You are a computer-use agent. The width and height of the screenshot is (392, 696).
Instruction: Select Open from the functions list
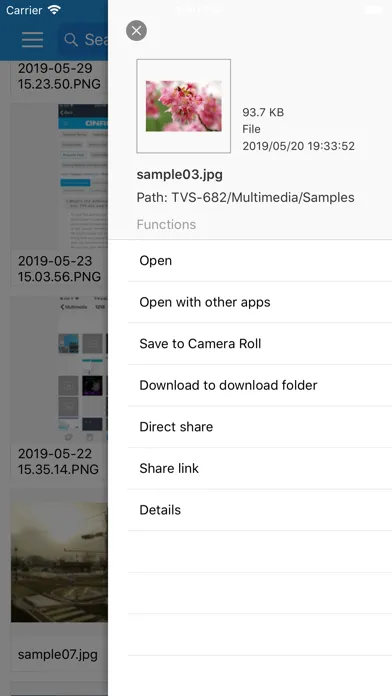(260, 261)
